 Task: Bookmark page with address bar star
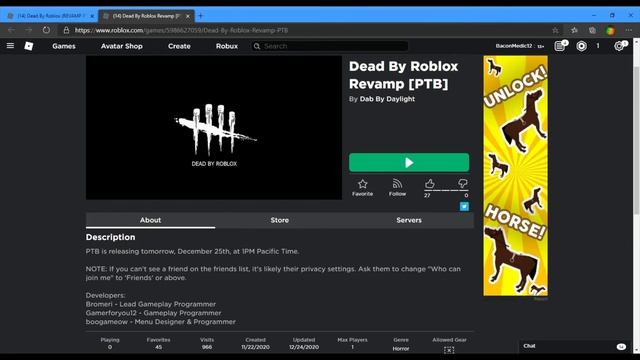(x=555, y=30)
